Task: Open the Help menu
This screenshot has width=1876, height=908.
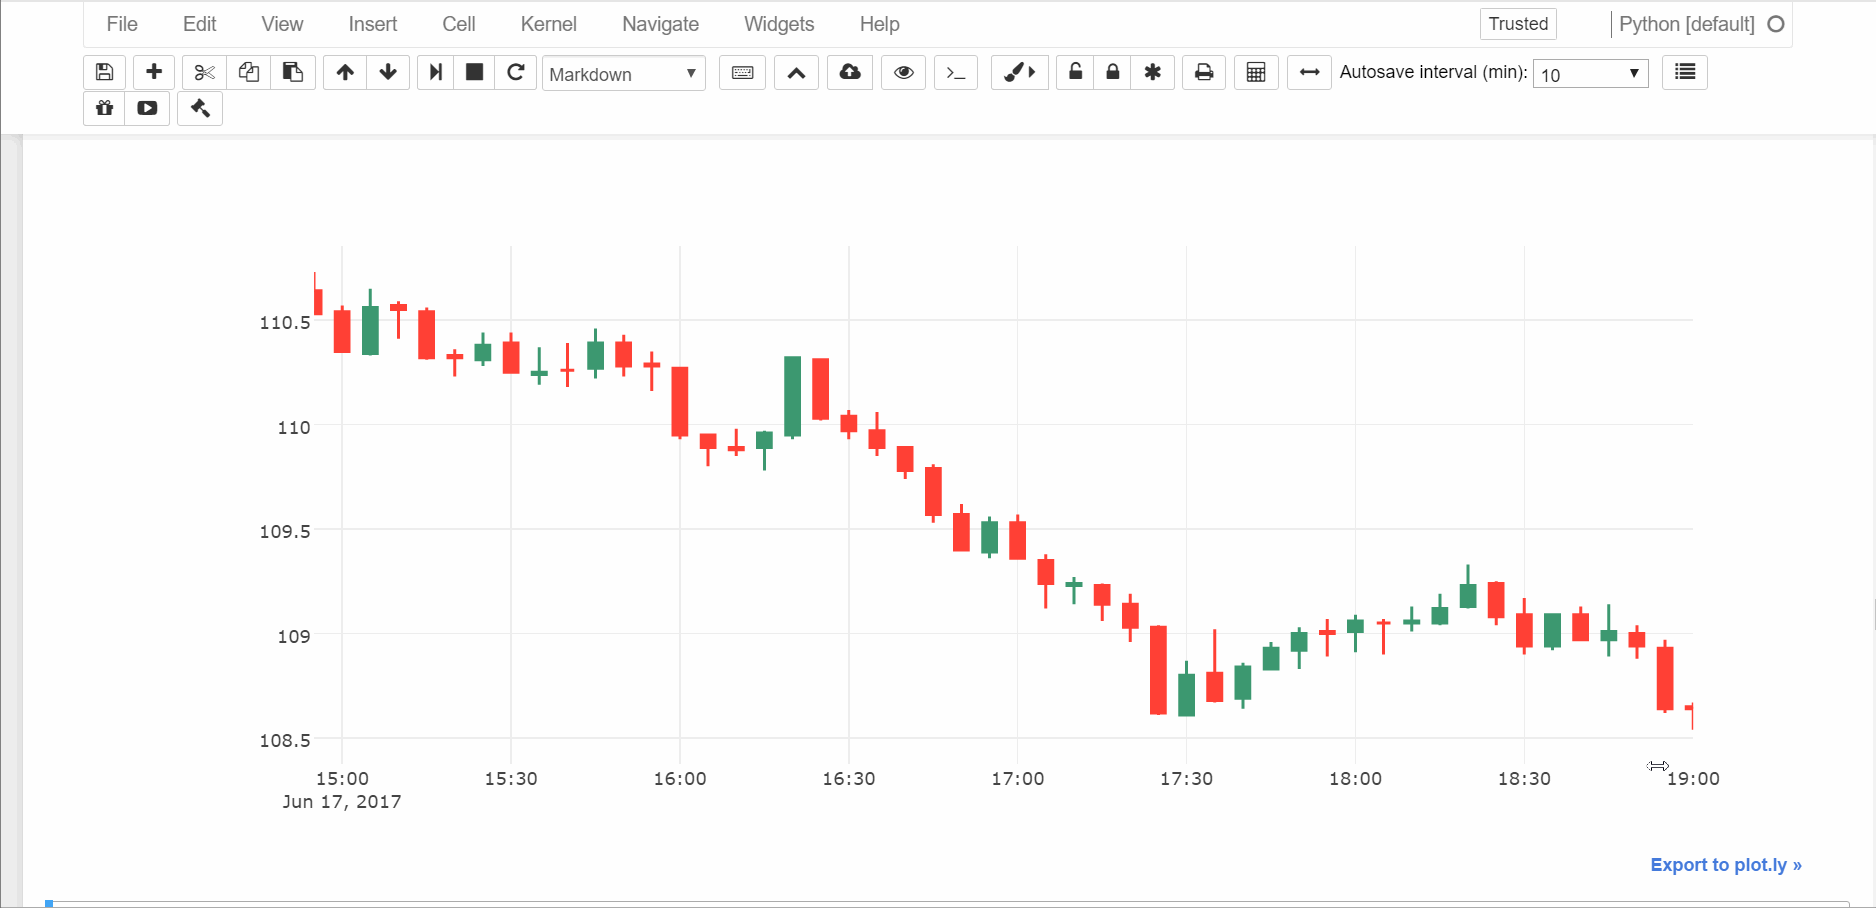Action: tap(880, 24)
